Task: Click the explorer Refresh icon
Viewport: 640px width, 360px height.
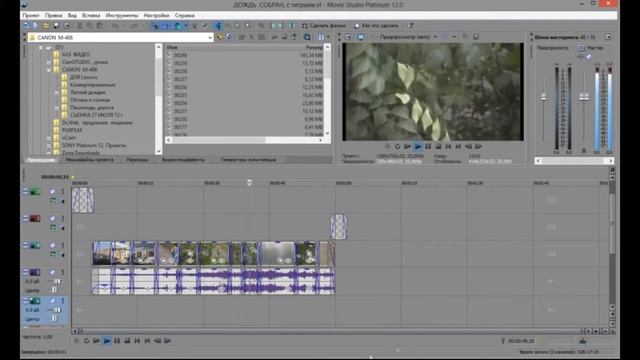Action: click(229, 37)
